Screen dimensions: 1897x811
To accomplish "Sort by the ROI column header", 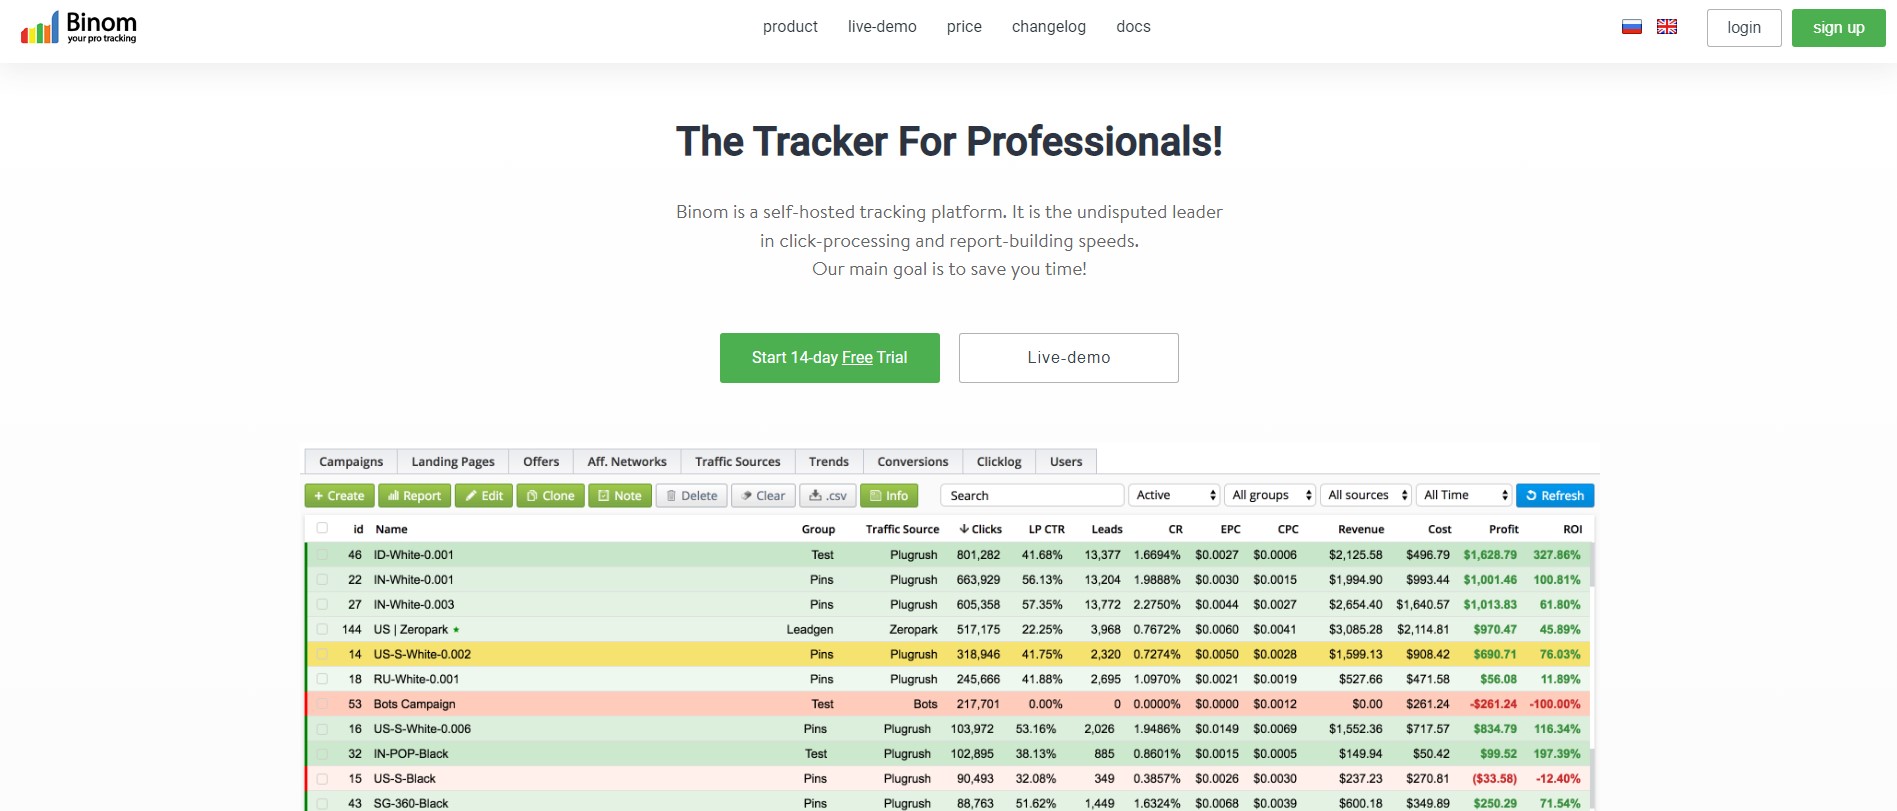I will pos(1573,529).
